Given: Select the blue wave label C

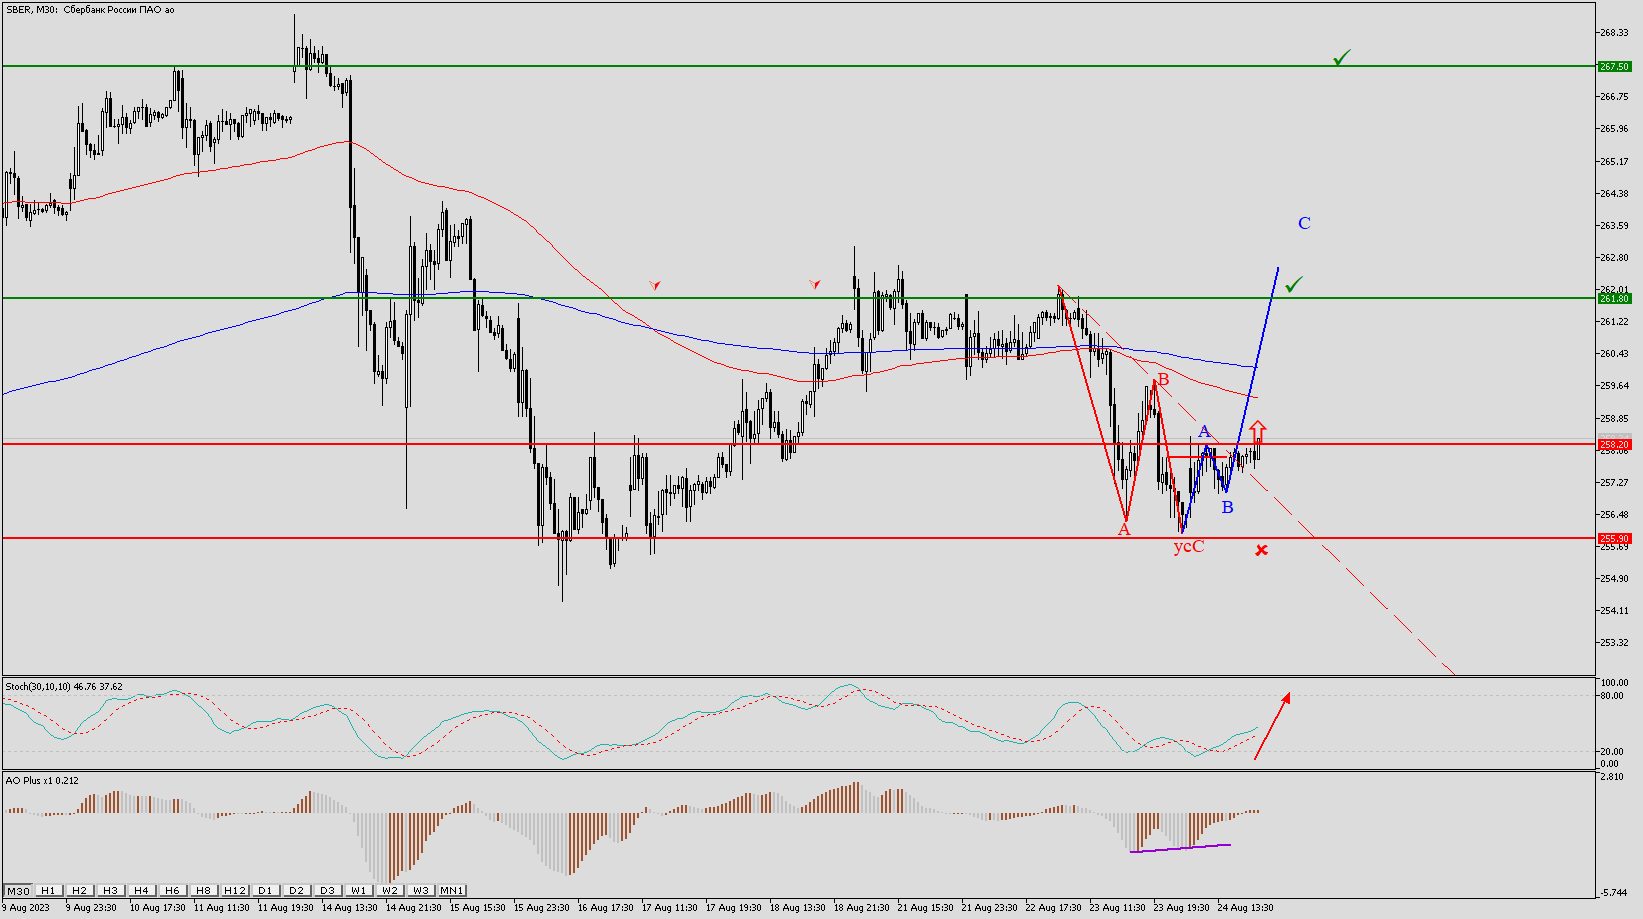Looking at the screenshot, I should click(x=1304, y=224).
